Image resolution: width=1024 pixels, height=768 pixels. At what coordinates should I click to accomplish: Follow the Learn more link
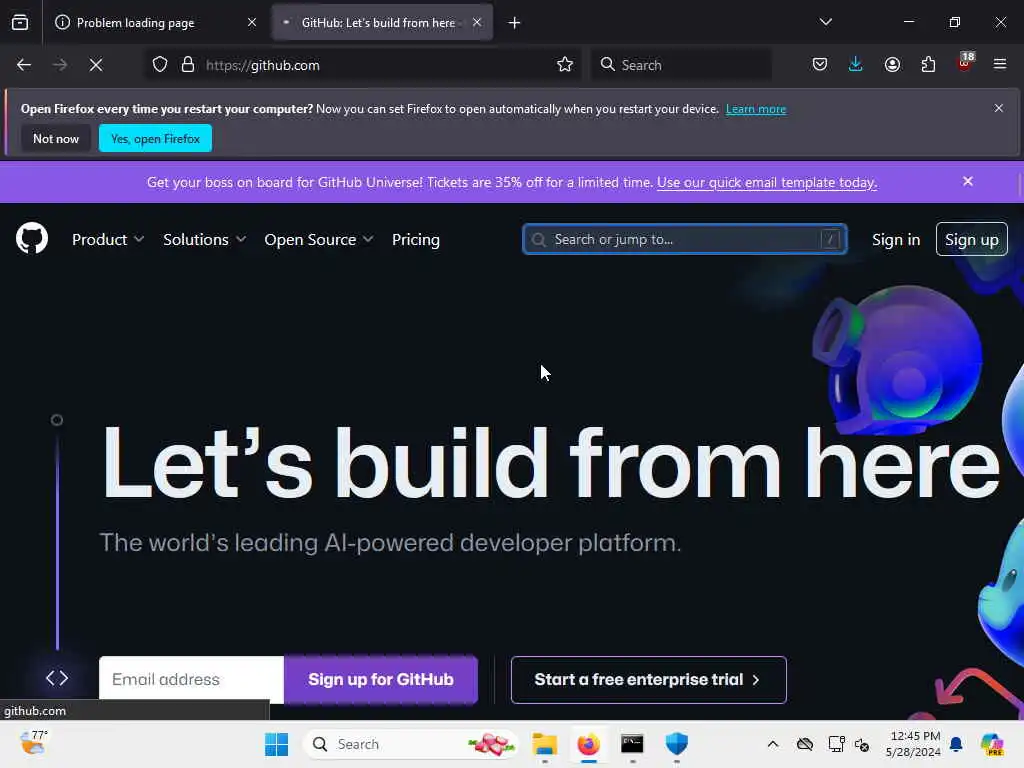756,109
